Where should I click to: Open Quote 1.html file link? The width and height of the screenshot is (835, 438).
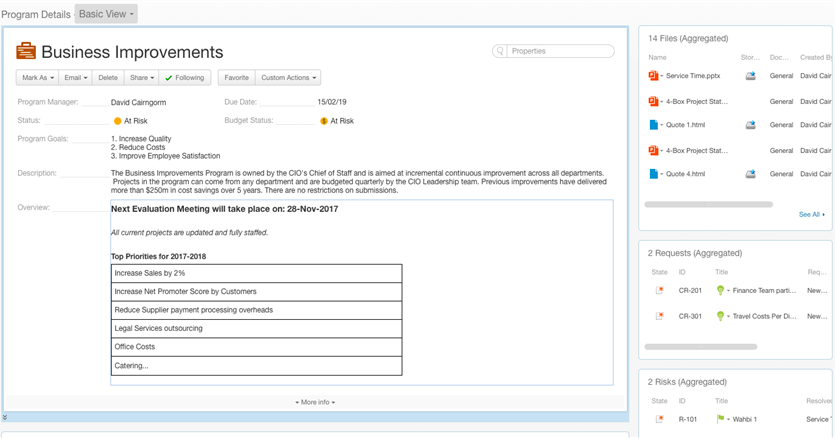tap(685, 125)
